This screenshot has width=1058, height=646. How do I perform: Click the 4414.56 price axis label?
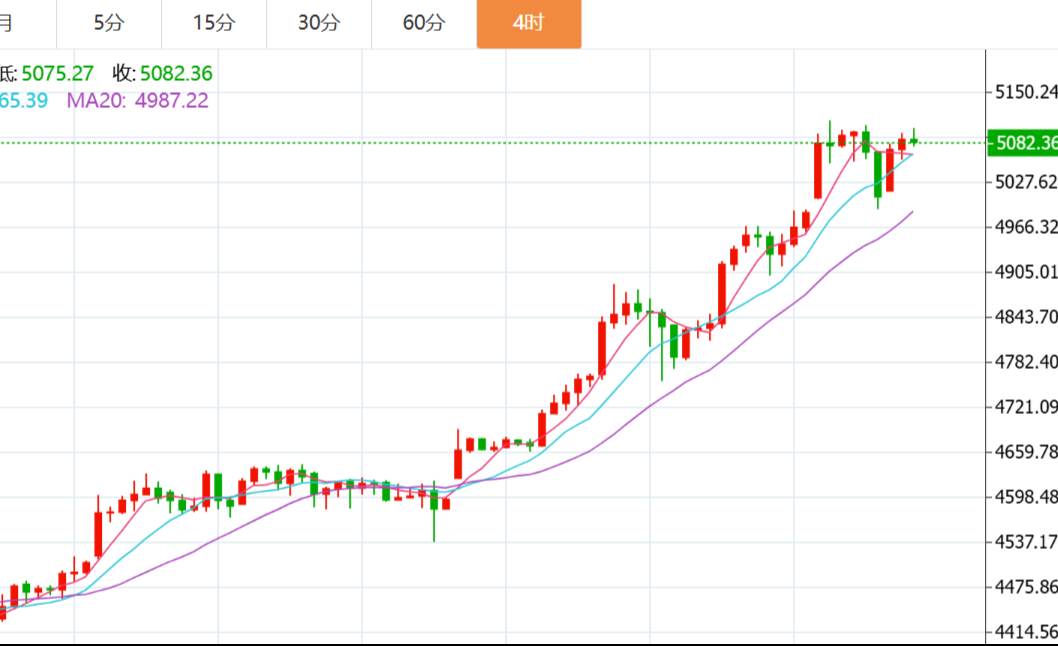1026,631
